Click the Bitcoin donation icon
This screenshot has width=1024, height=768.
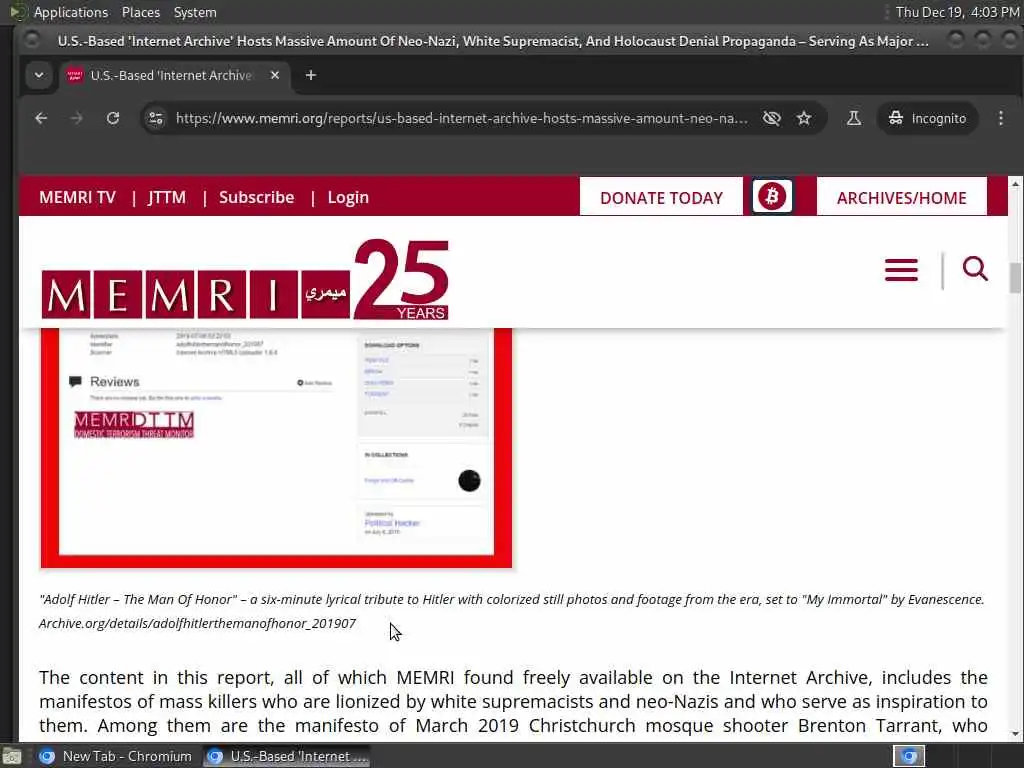click(772, 196)
